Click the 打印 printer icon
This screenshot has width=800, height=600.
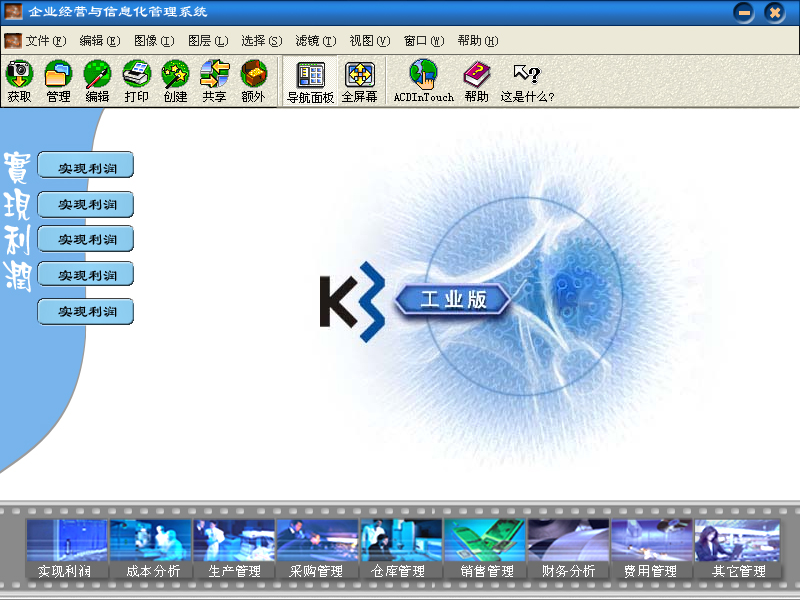coord(136,81)
